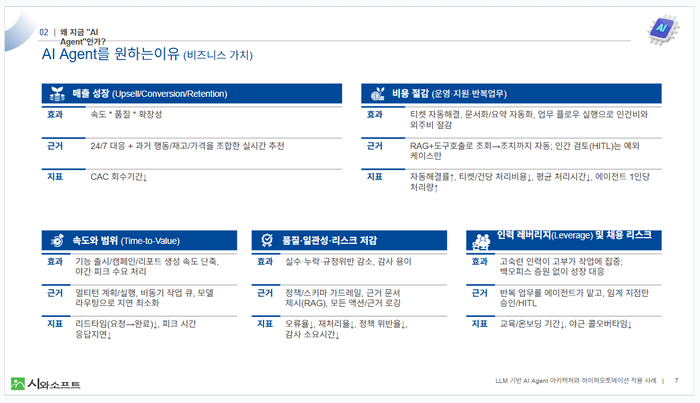Click header 비용 절감 (운영·지원·반복업무)
700x403 pixels.
[x=450, y=94]
